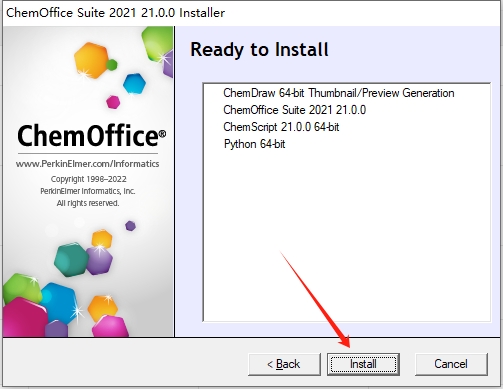
Task: Click the large magenta hexagon at bottom-left corner
Action: (x=24, y=317)
